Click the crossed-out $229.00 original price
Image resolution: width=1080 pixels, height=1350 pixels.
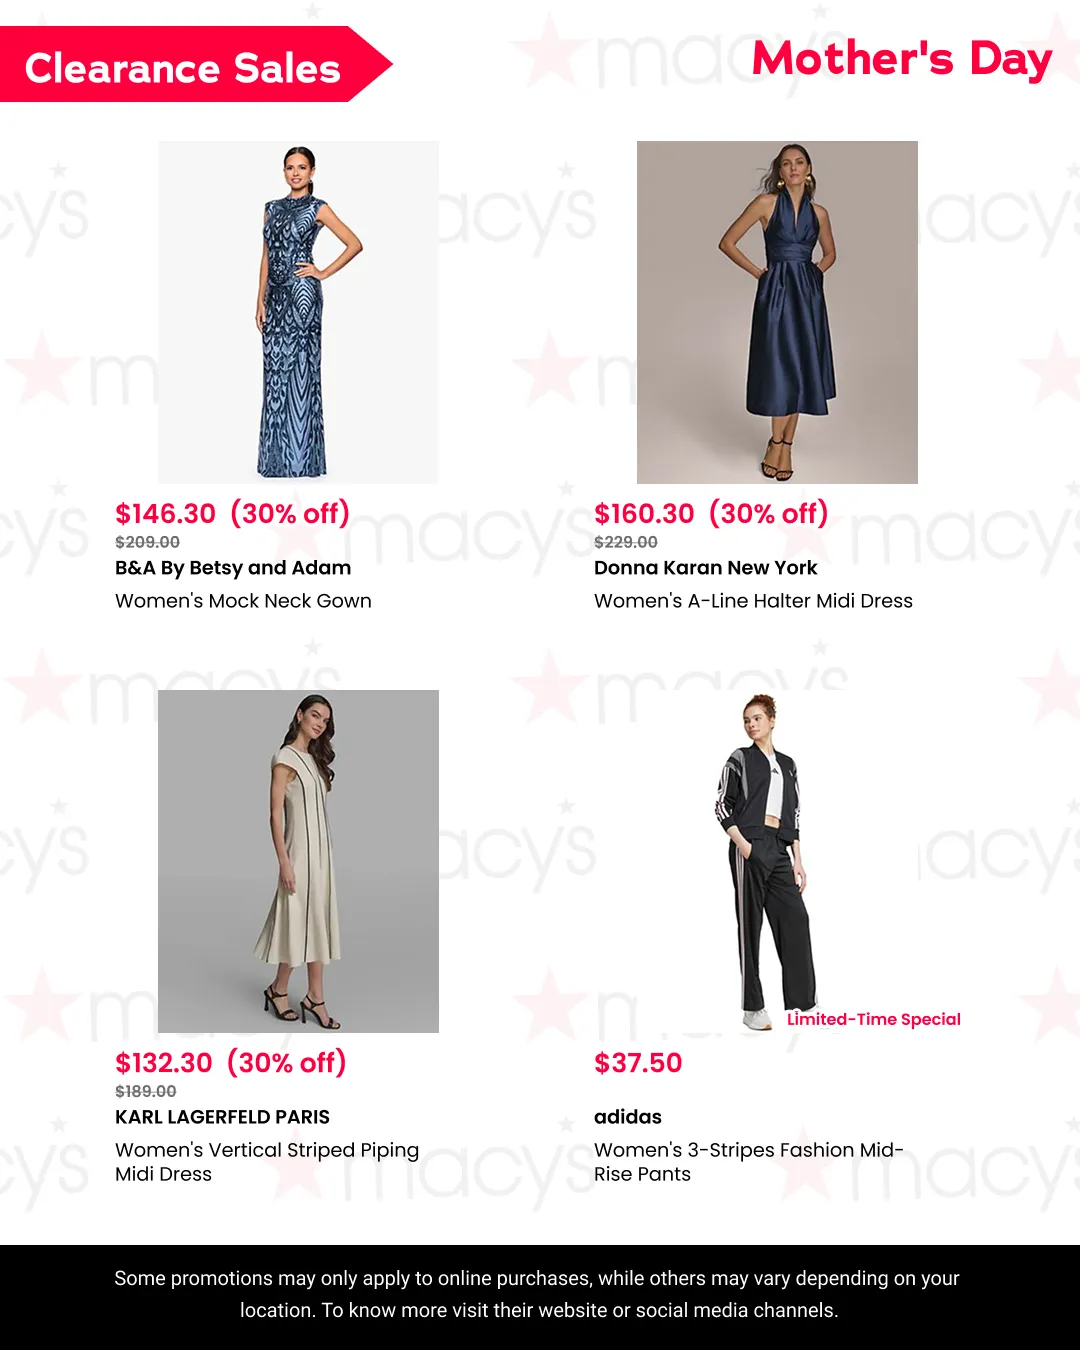pyautogui.click(x=626, y=542)
